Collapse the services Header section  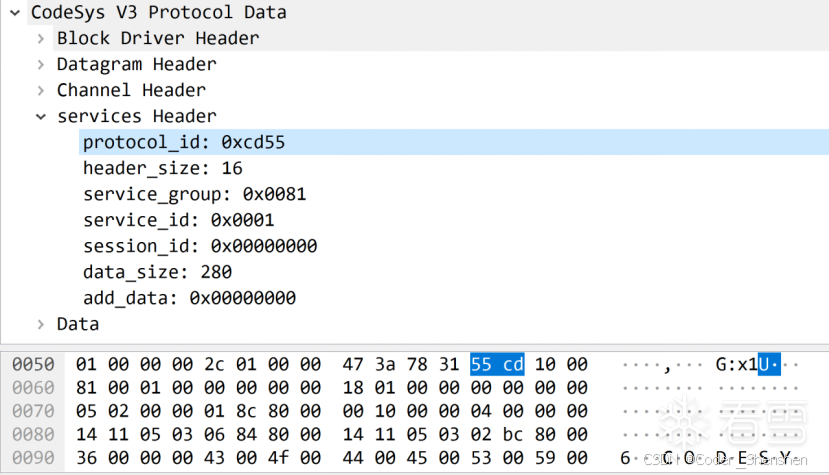[41, 116]
